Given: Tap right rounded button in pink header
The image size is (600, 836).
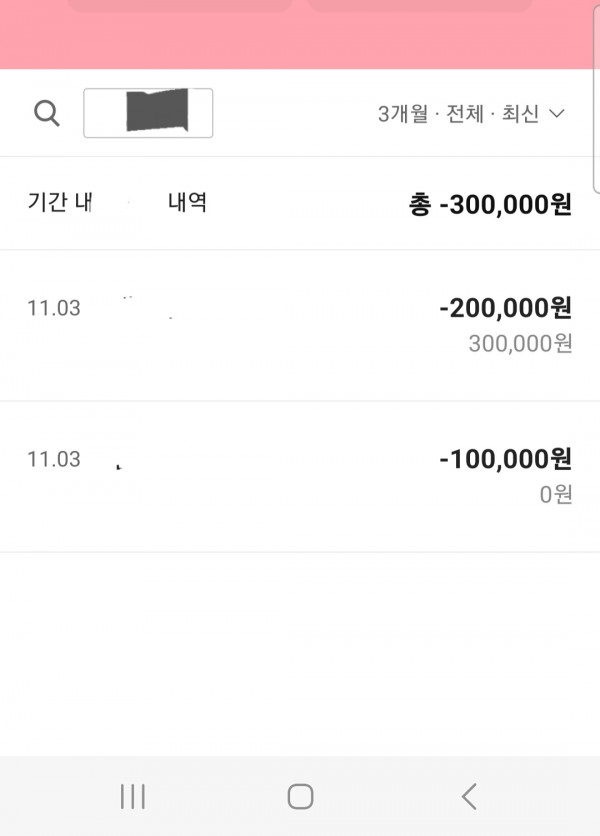Looking at the screenshot, I should point(420,5).
